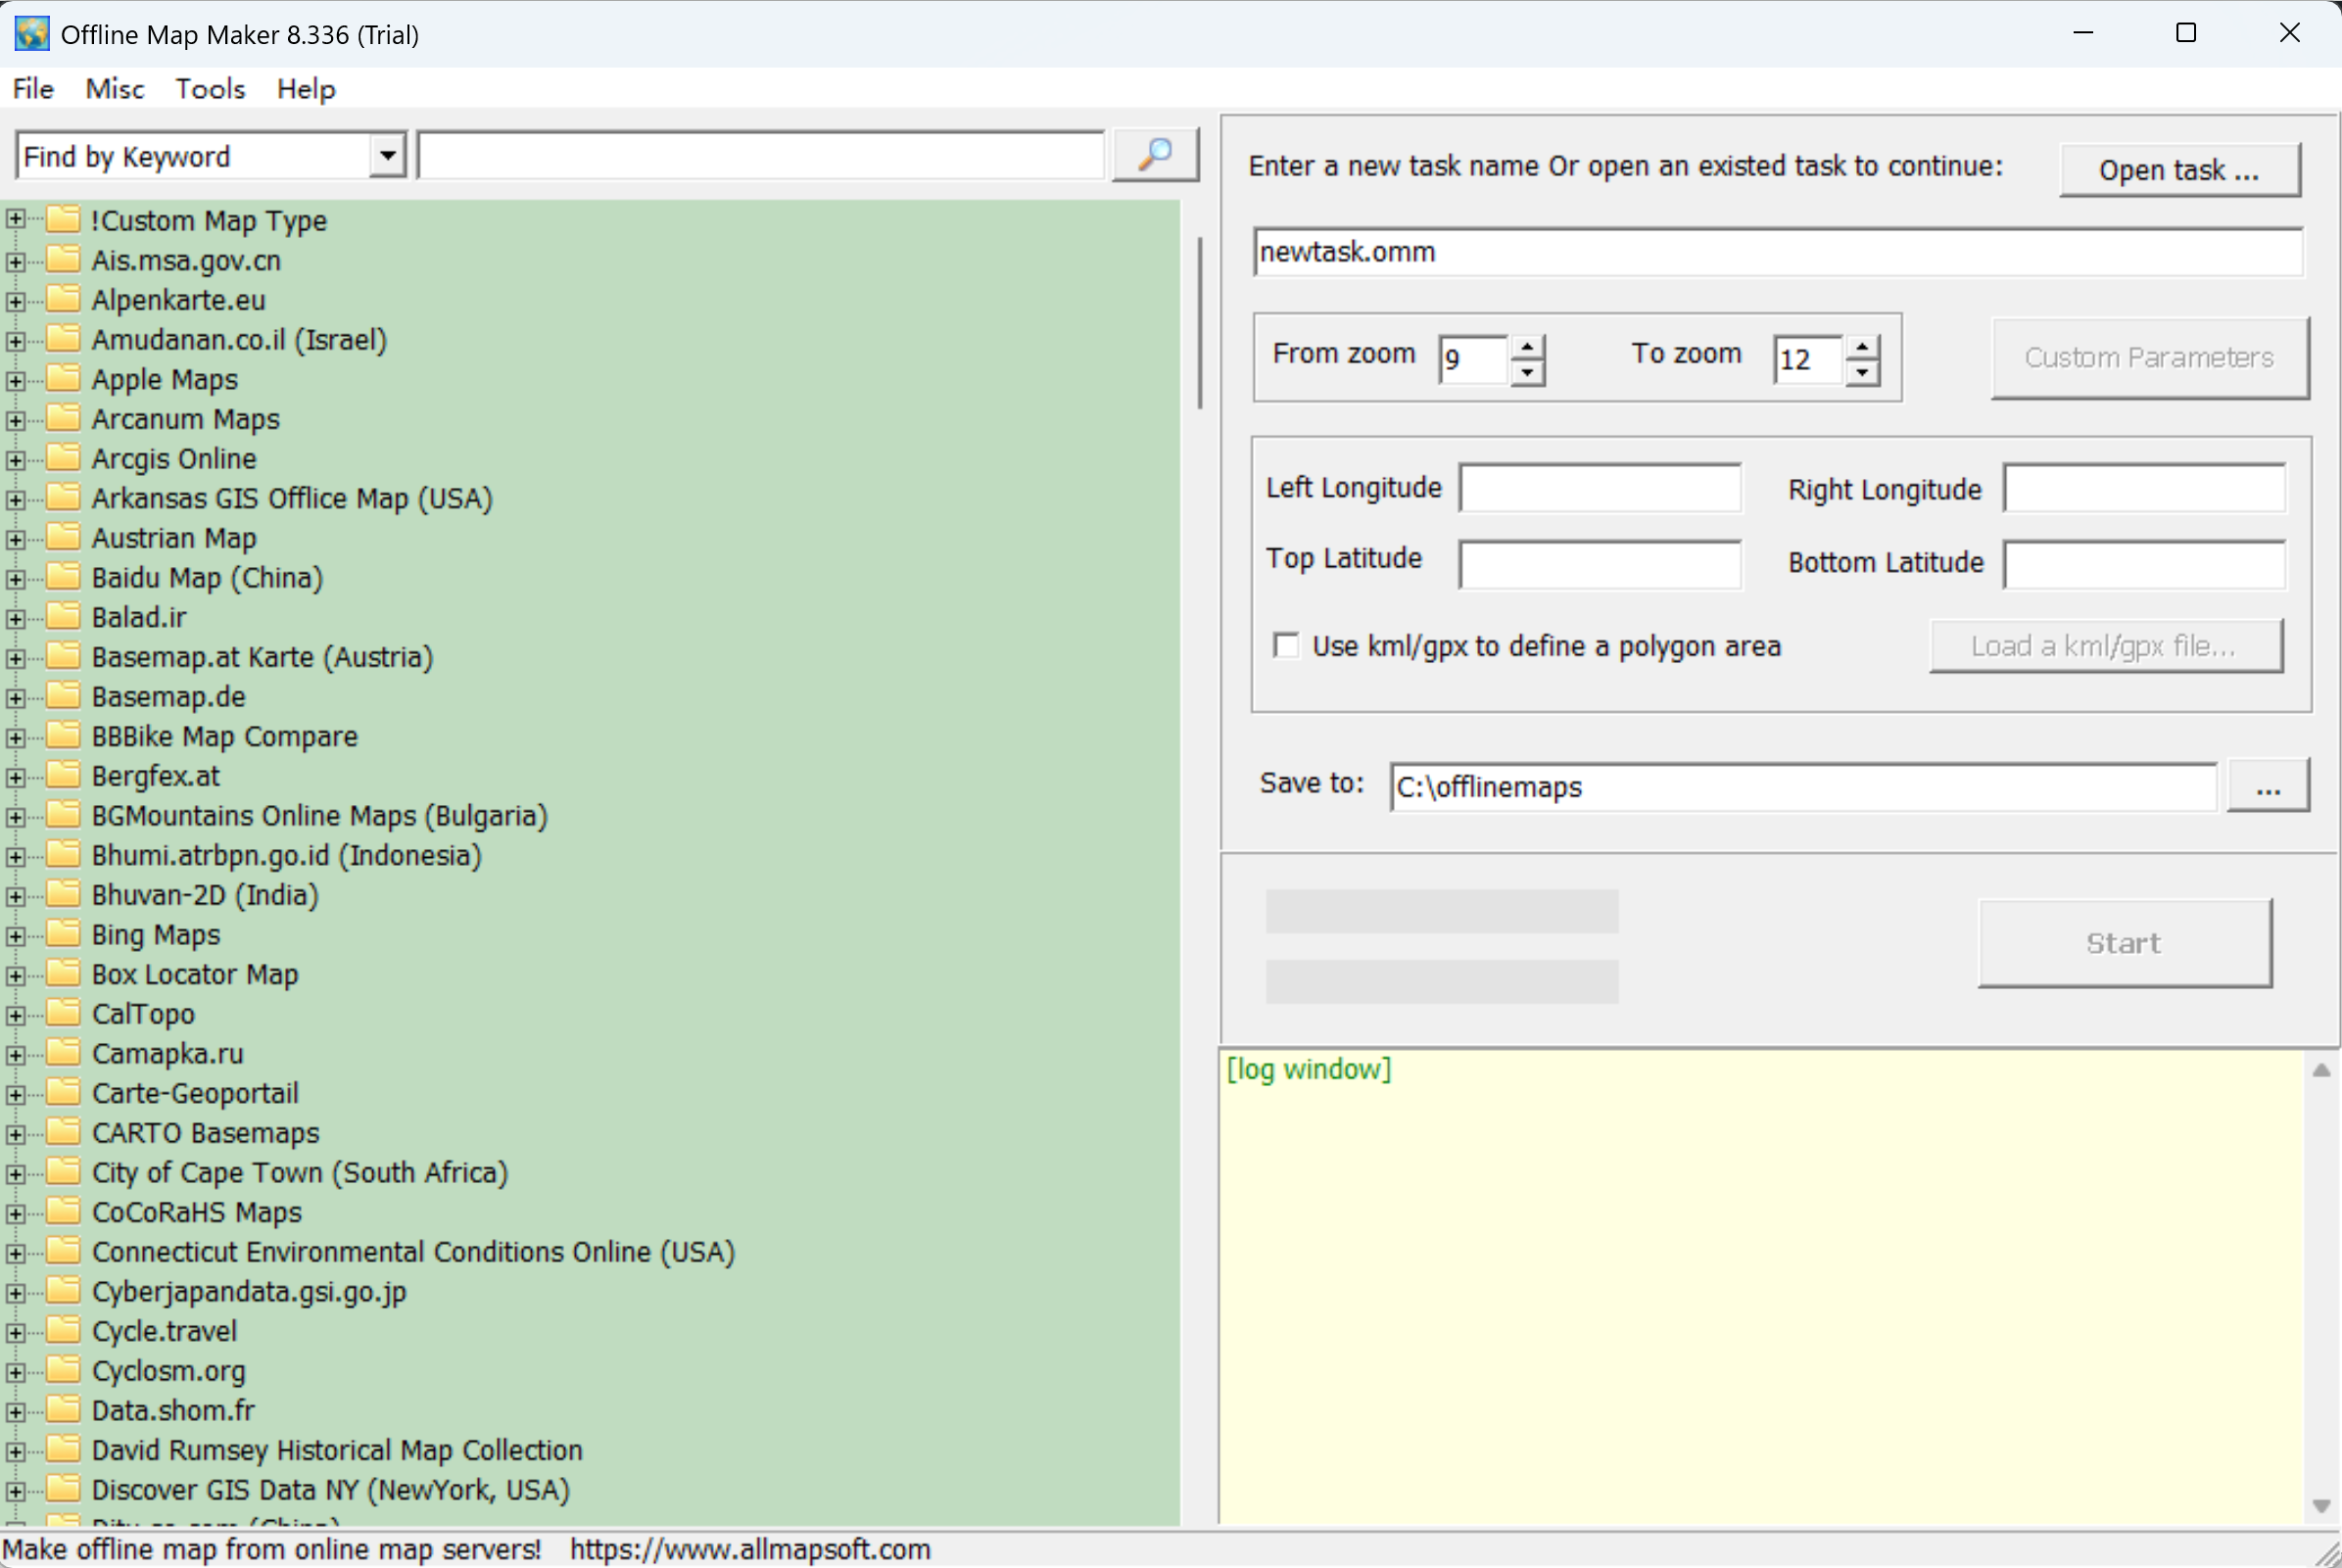Click the Arcgis Online folder icon
The width and height of the screenshot is (2342, 1568).
click(63, 457)
